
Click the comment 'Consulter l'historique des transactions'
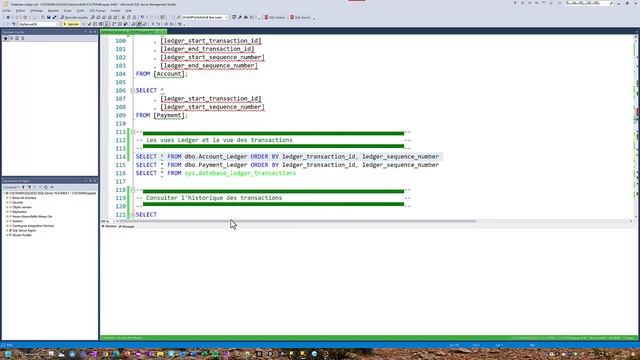click(x=214, y=198)
